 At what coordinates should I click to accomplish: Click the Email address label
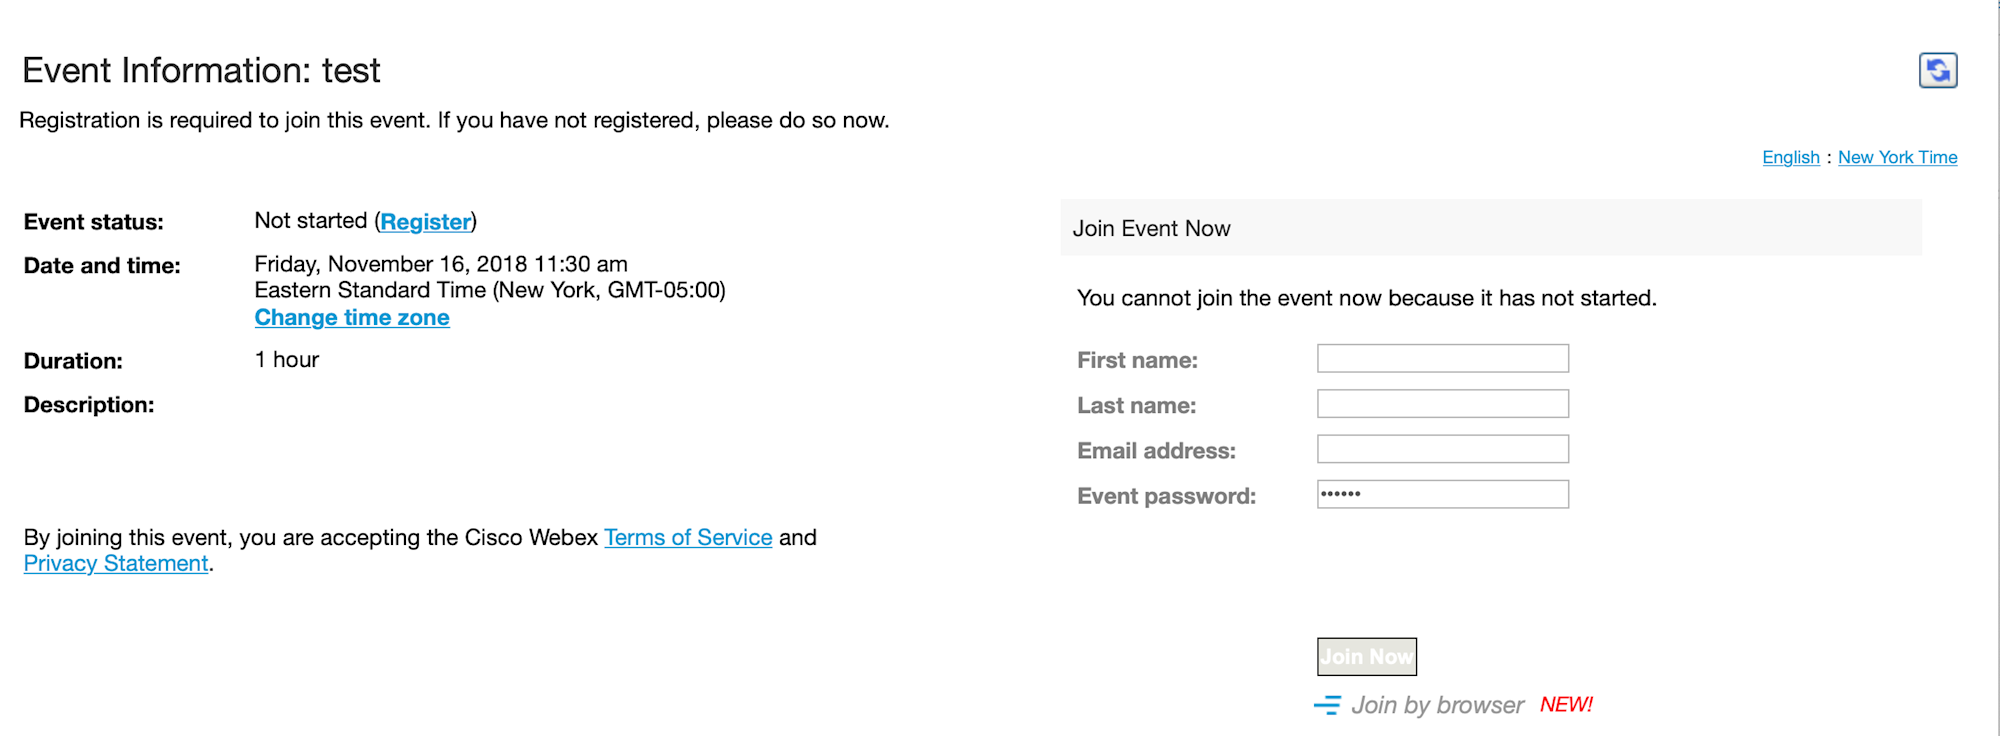(x=1156, y=452)
